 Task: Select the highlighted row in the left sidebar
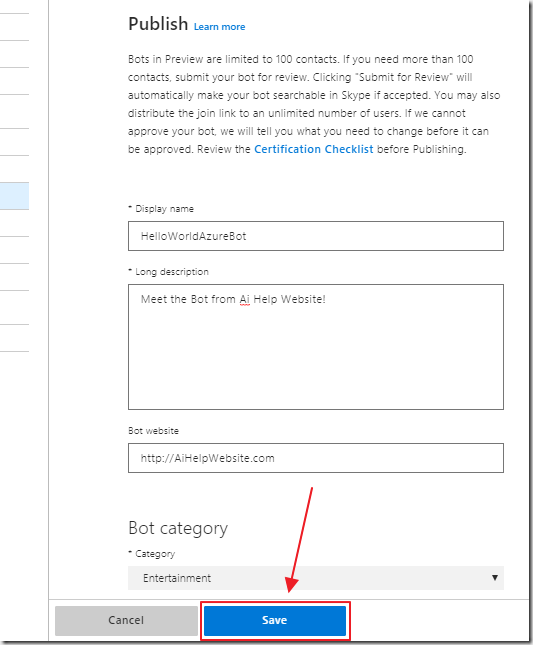coord(14,196)
